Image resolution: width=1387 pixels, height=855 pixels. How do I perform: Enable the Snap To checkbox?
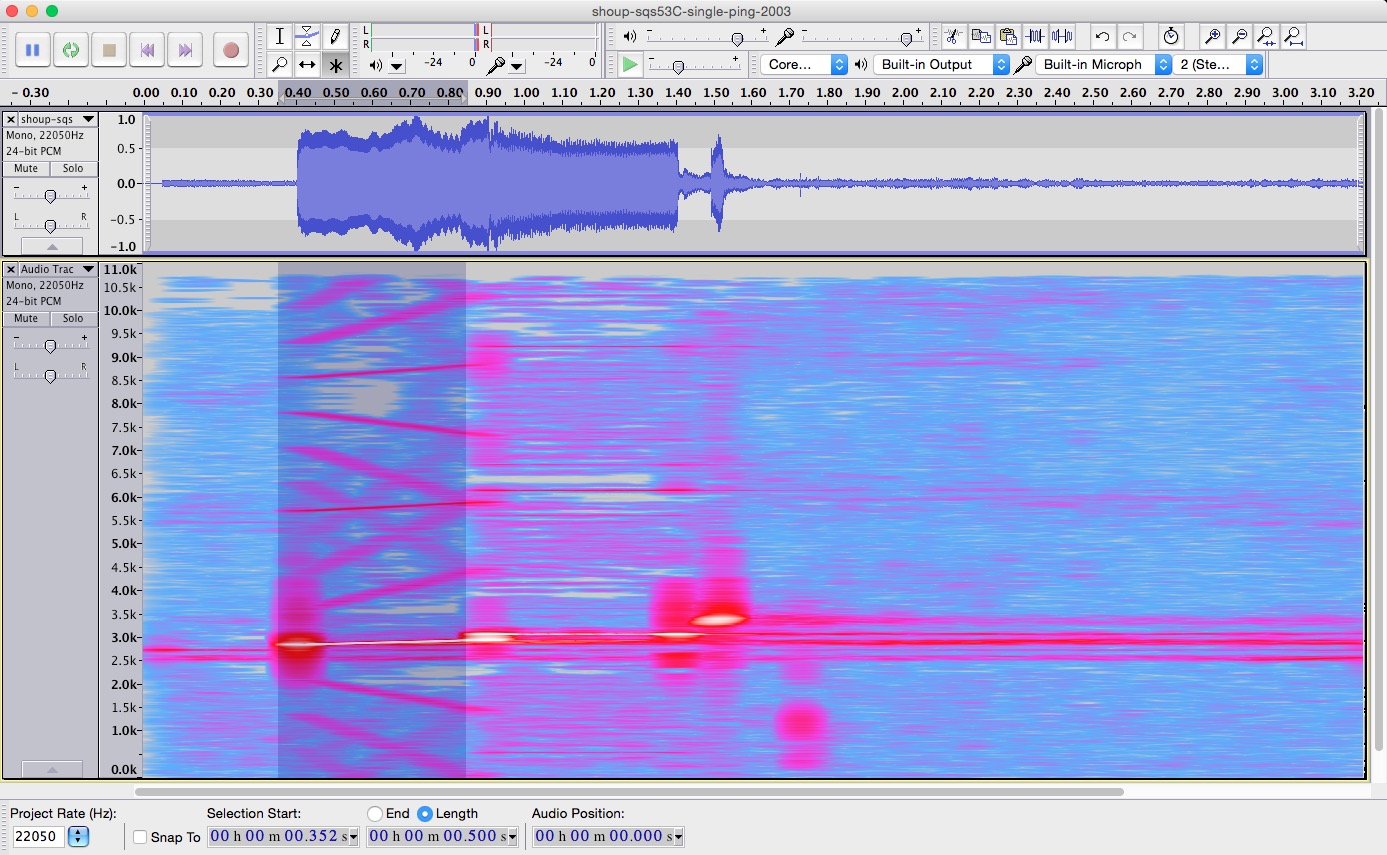(140, 837)
